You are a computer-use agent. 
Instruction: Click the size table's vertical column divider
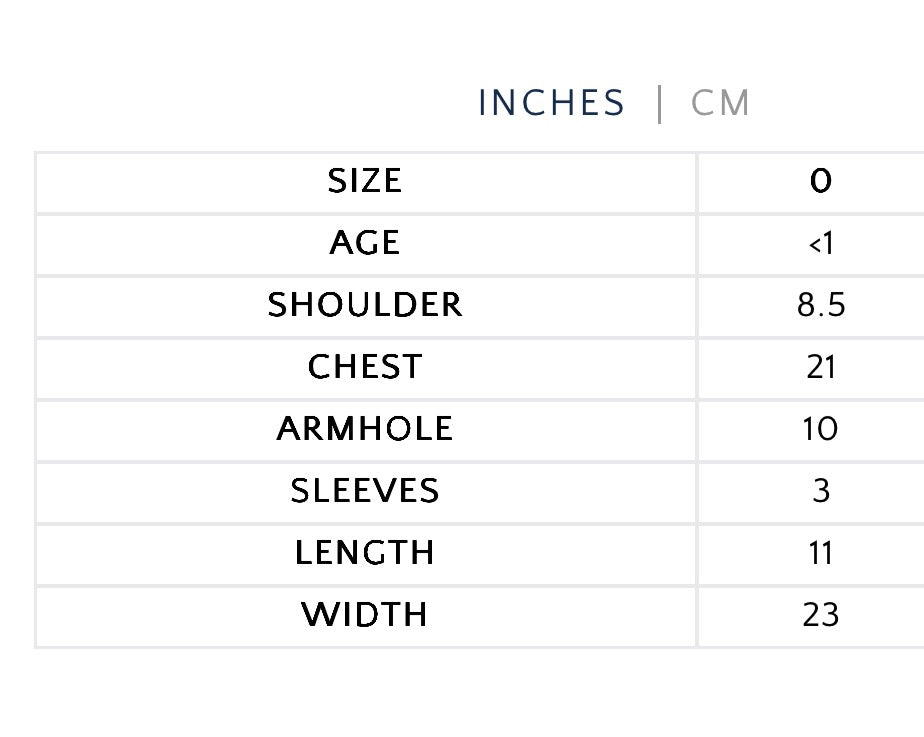tap(697, 400)
